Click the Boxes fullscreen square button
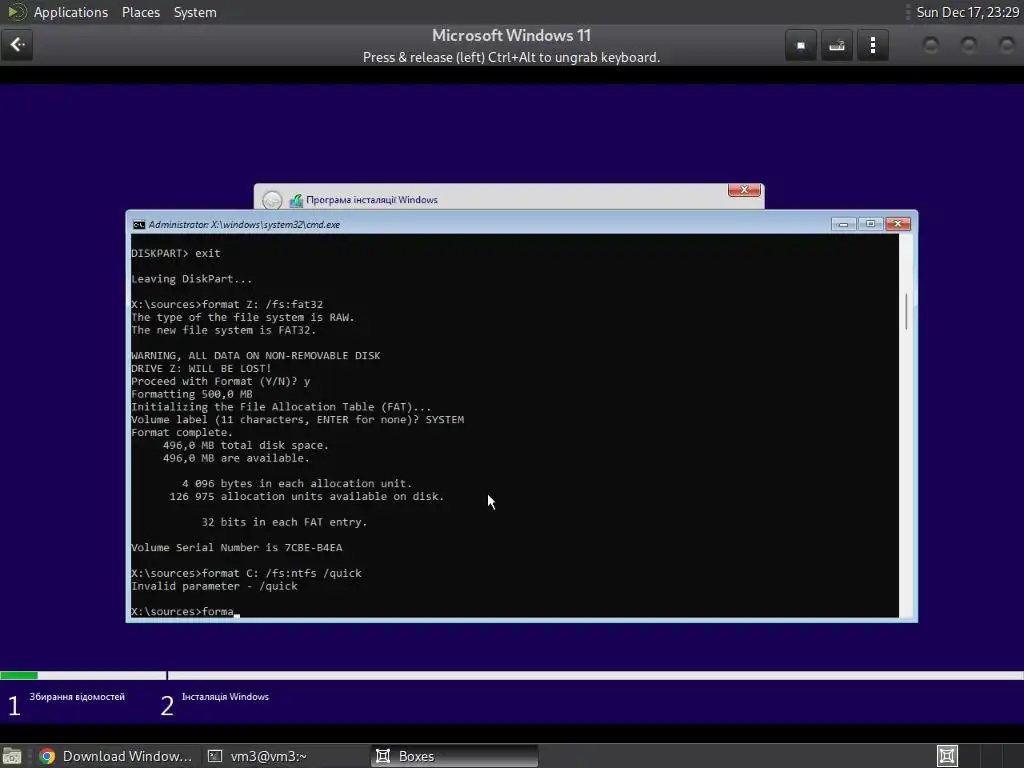This screenshot has width=1024, height=768. [x=801, y=45]
